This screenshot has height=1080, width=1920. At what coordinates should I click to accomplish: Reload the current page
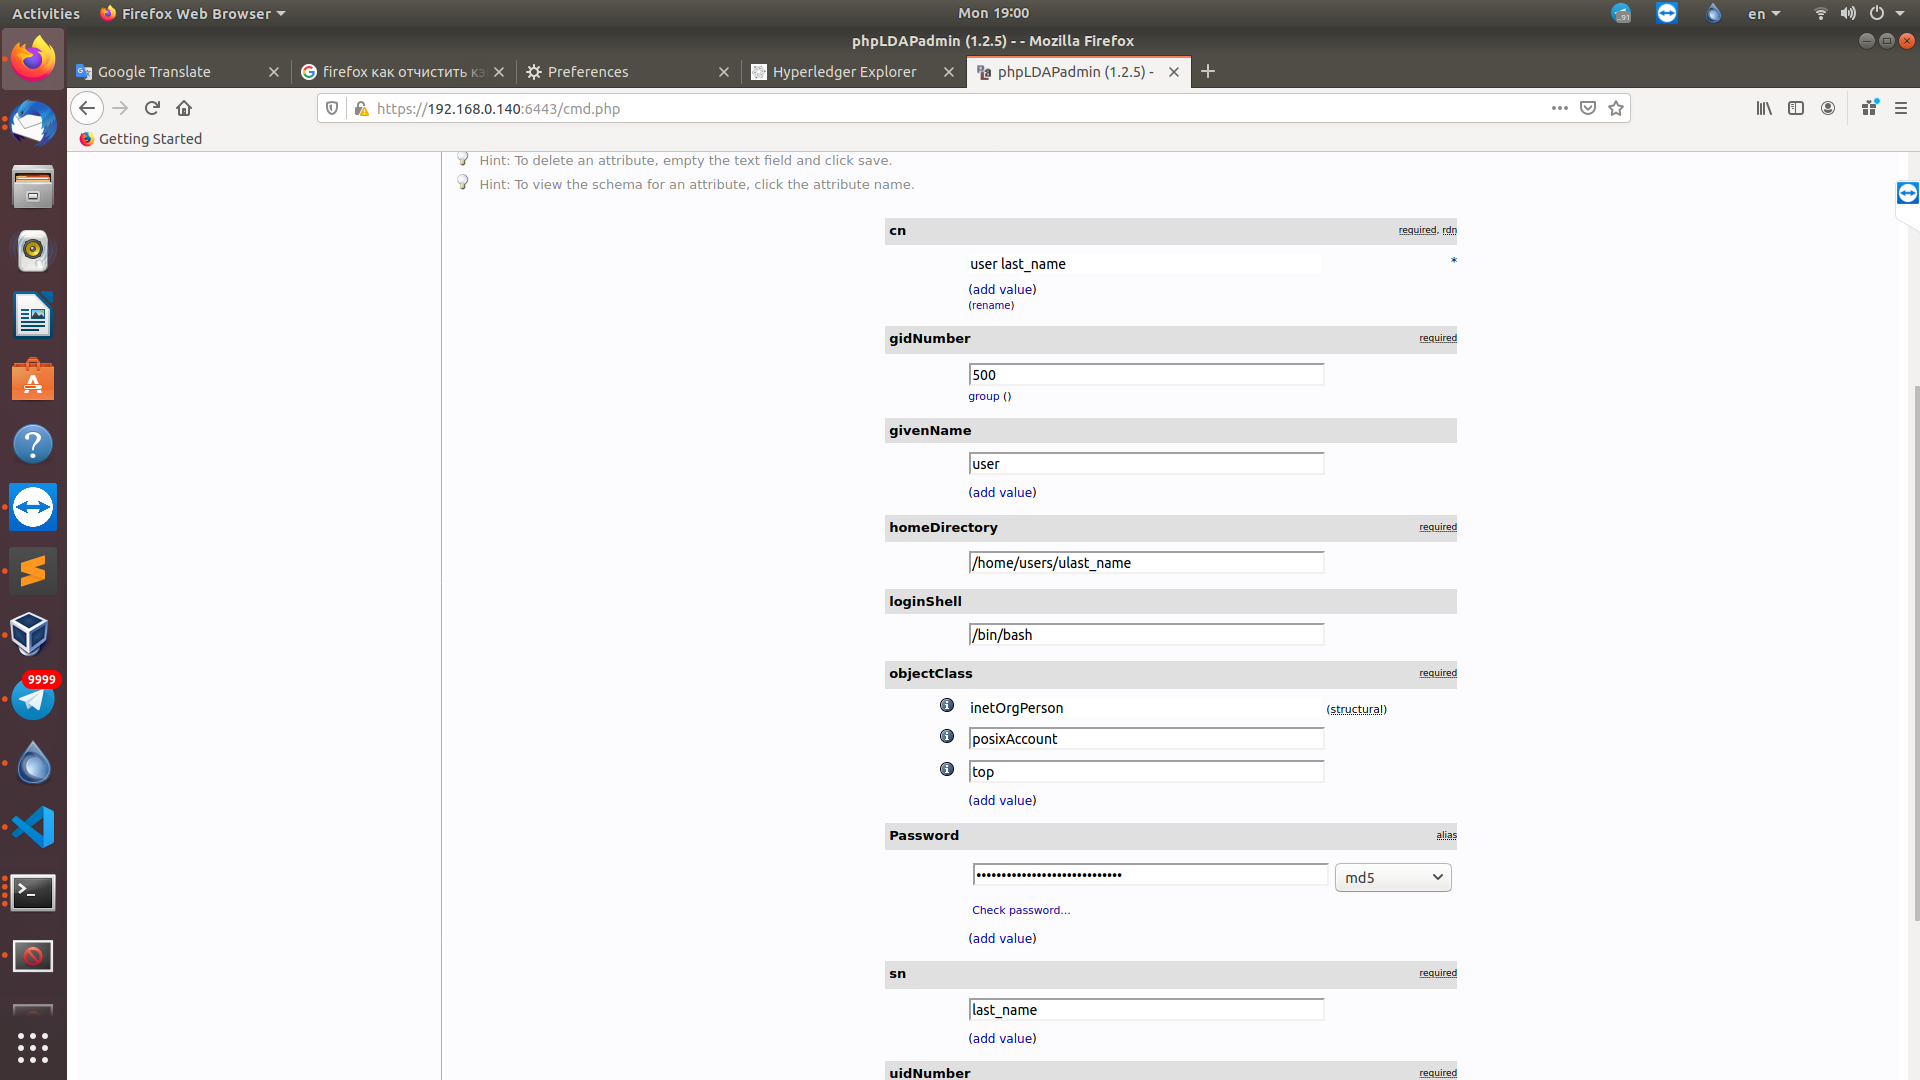pyautogui.click(x=152, y=108)
